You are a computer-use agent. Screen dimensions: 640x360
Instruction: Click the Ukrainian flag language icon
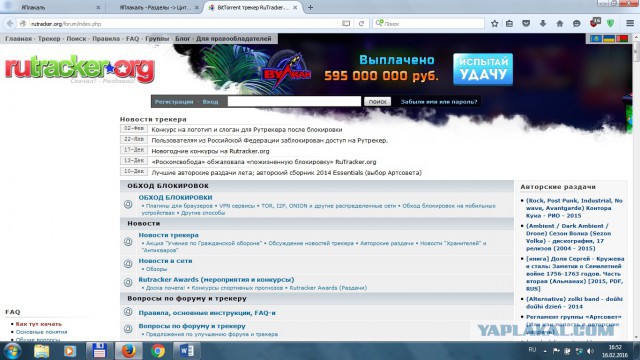609,39
